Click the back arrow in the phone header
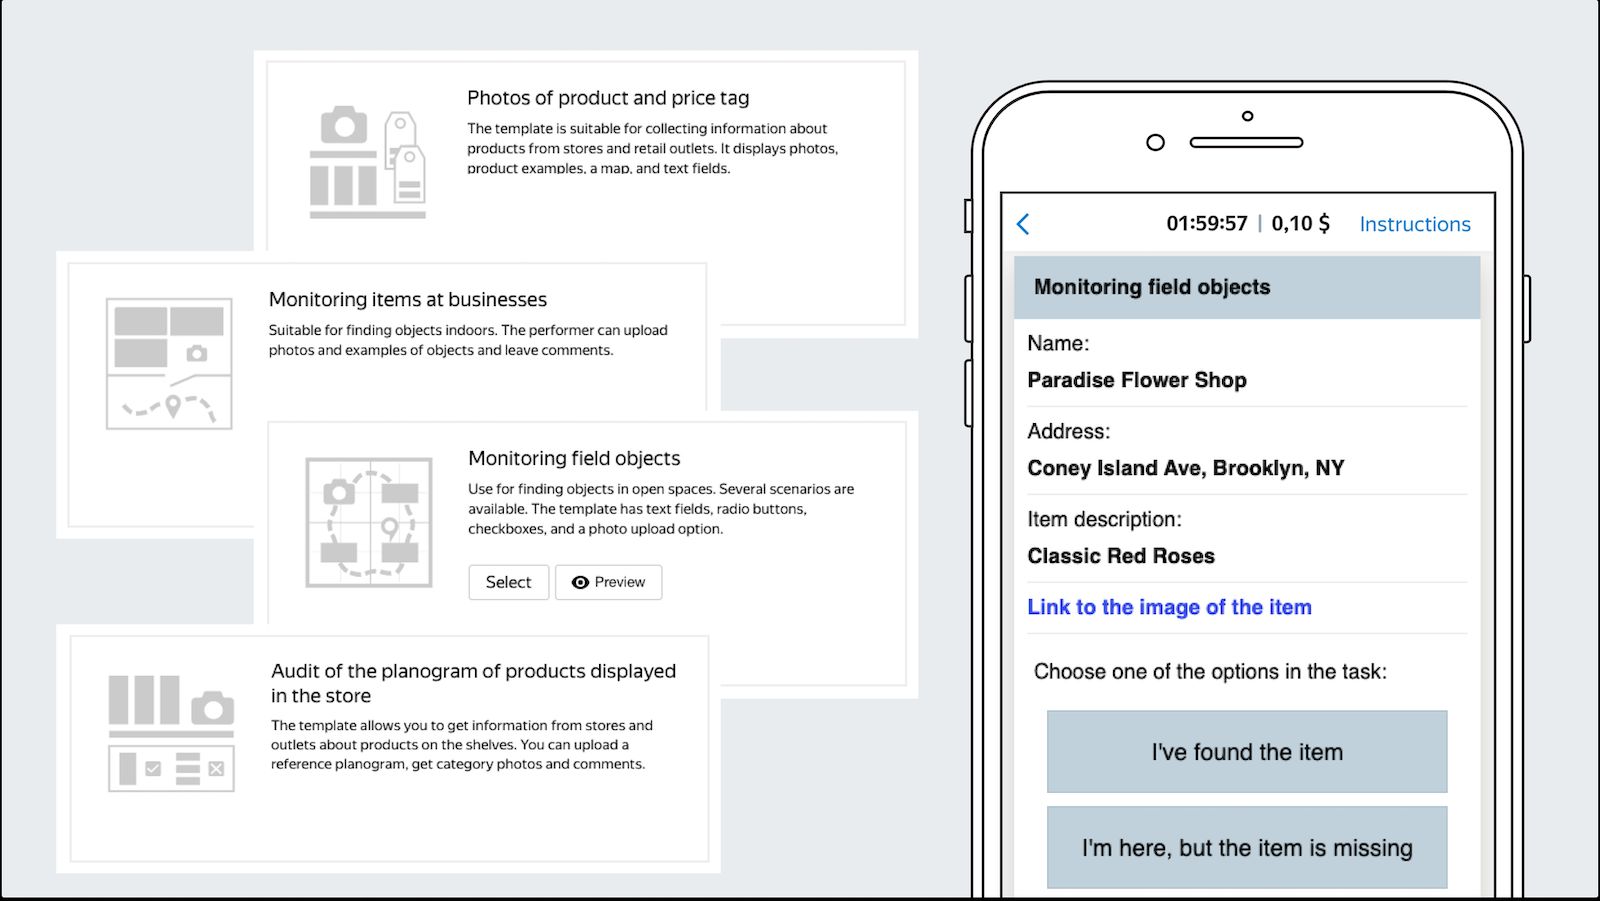The height and width of the screenshot is (901, 1600). [x=1023, y=224]
